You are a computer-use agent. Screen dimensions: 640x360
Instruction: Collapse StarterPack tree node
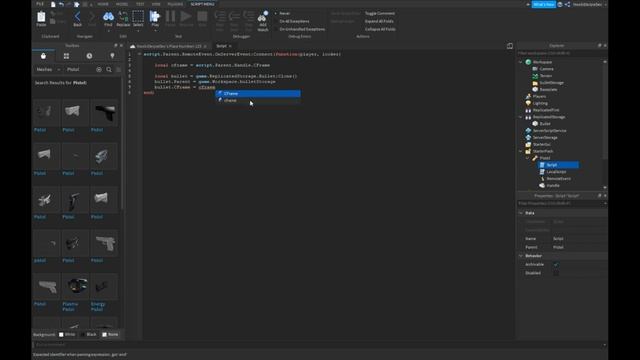[520, 151]
